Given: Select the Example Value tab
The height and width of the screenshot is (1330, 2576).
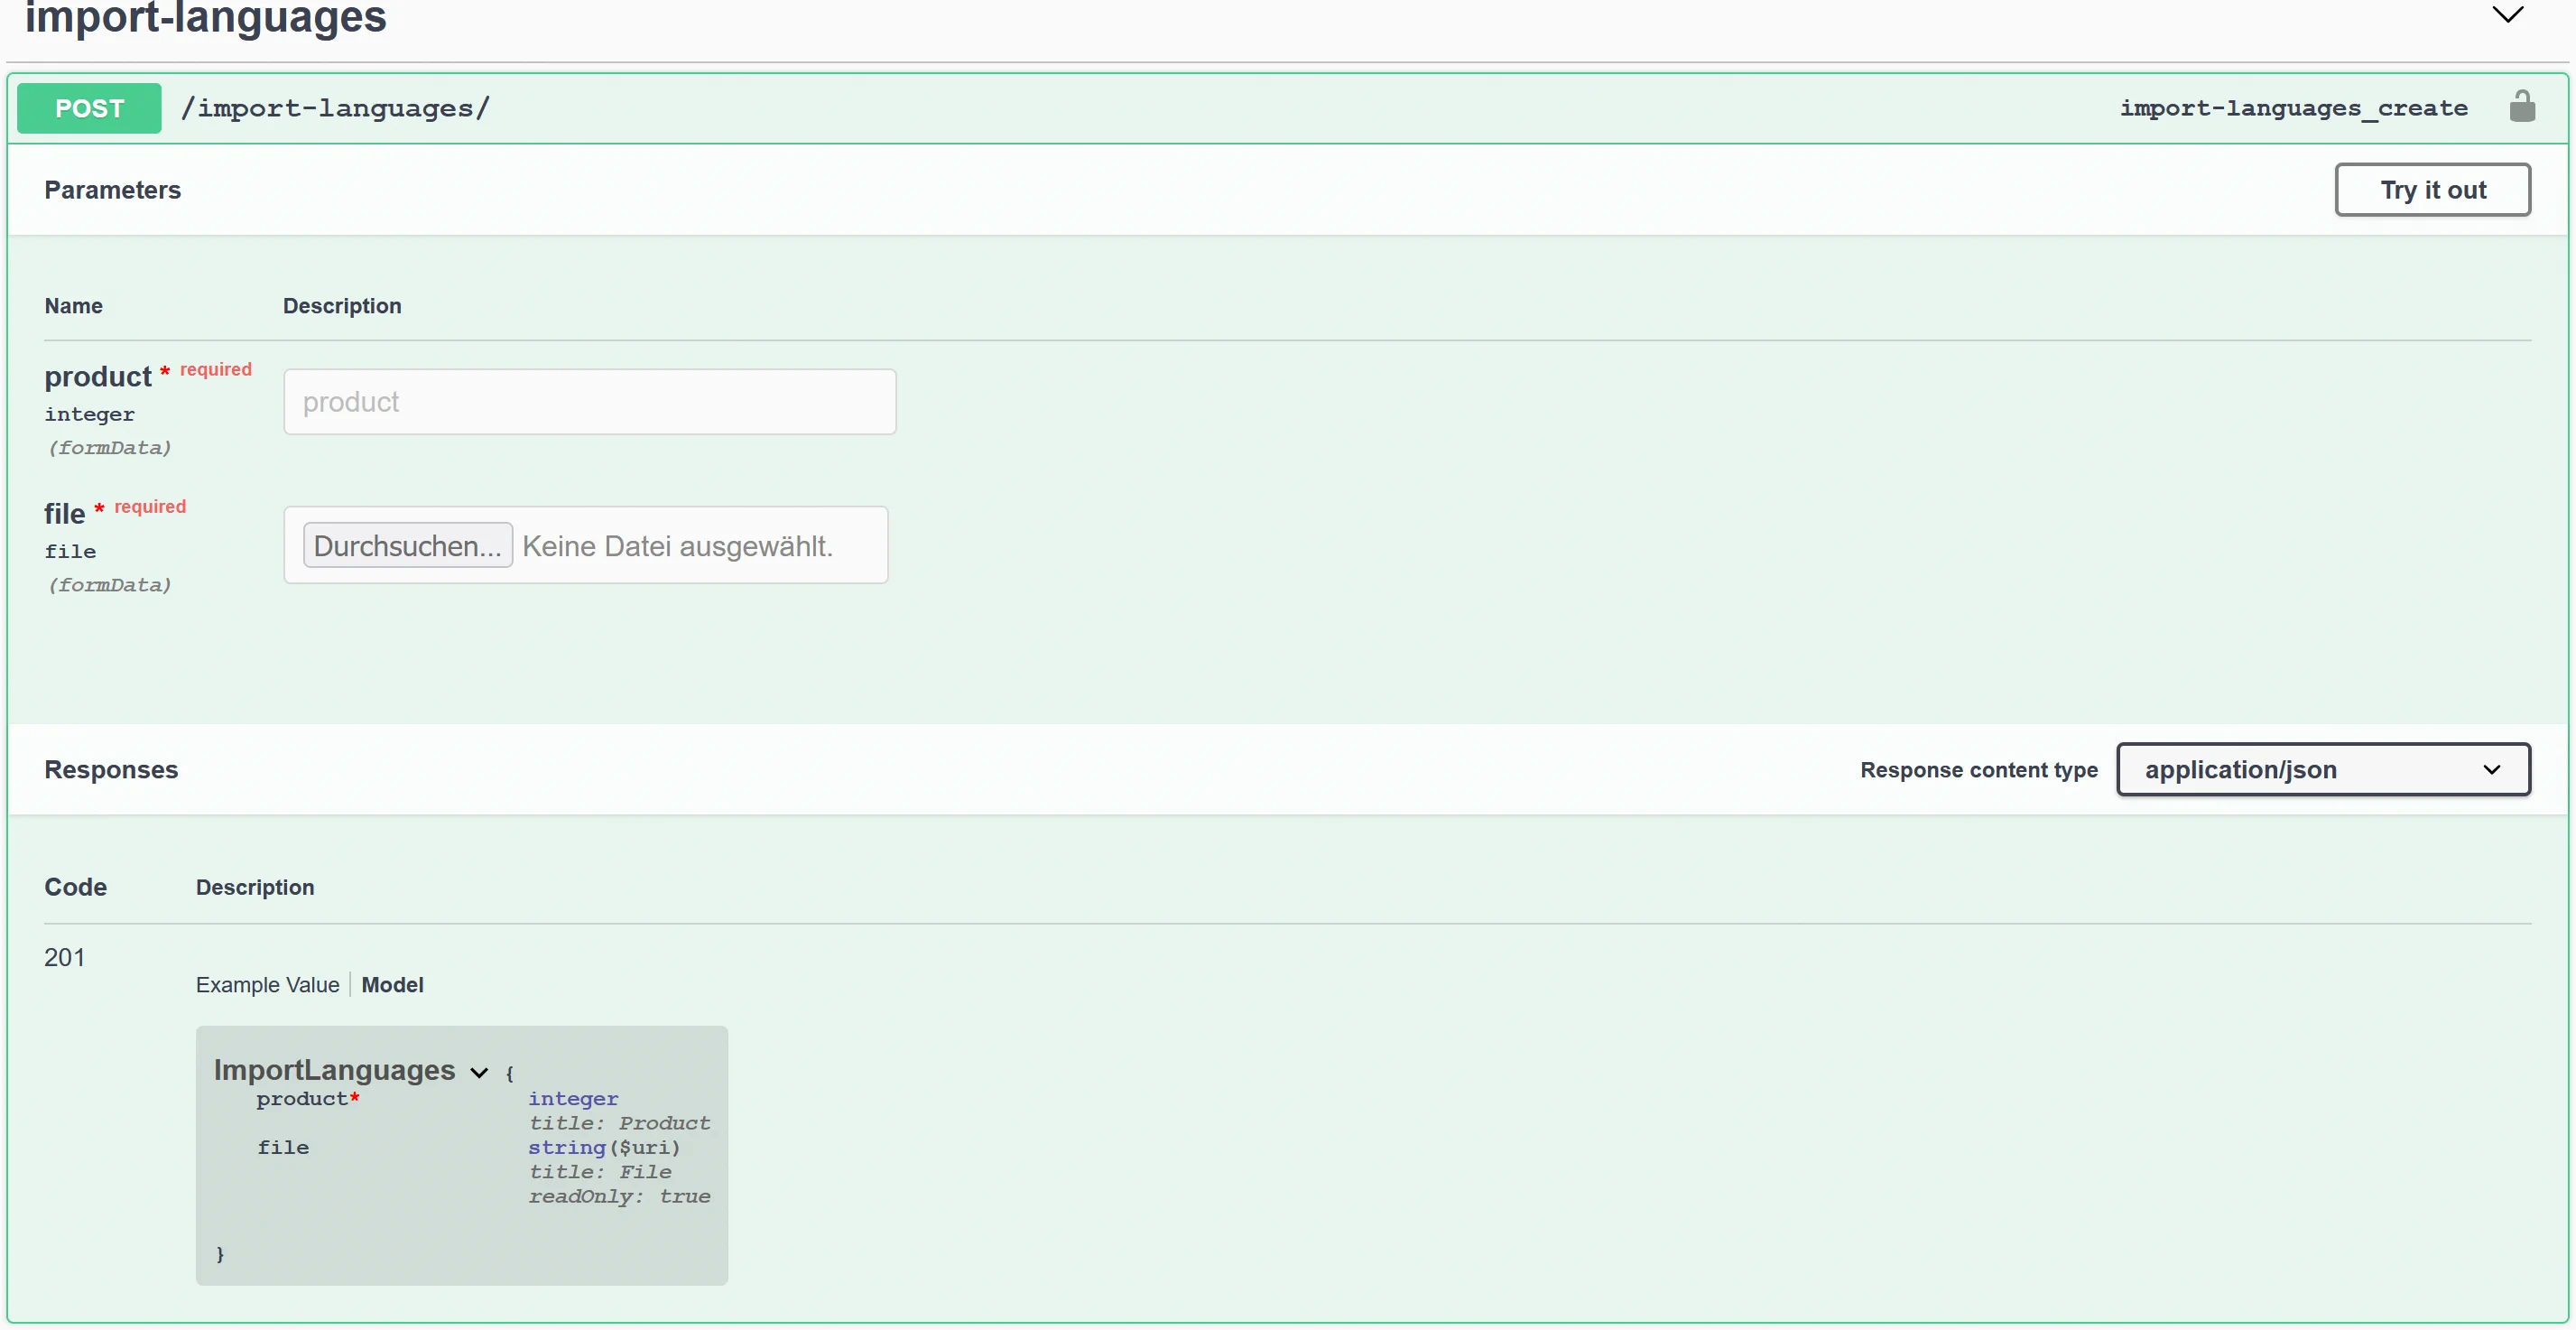Looking at the screenshot, I should click(x=266, y=984).
